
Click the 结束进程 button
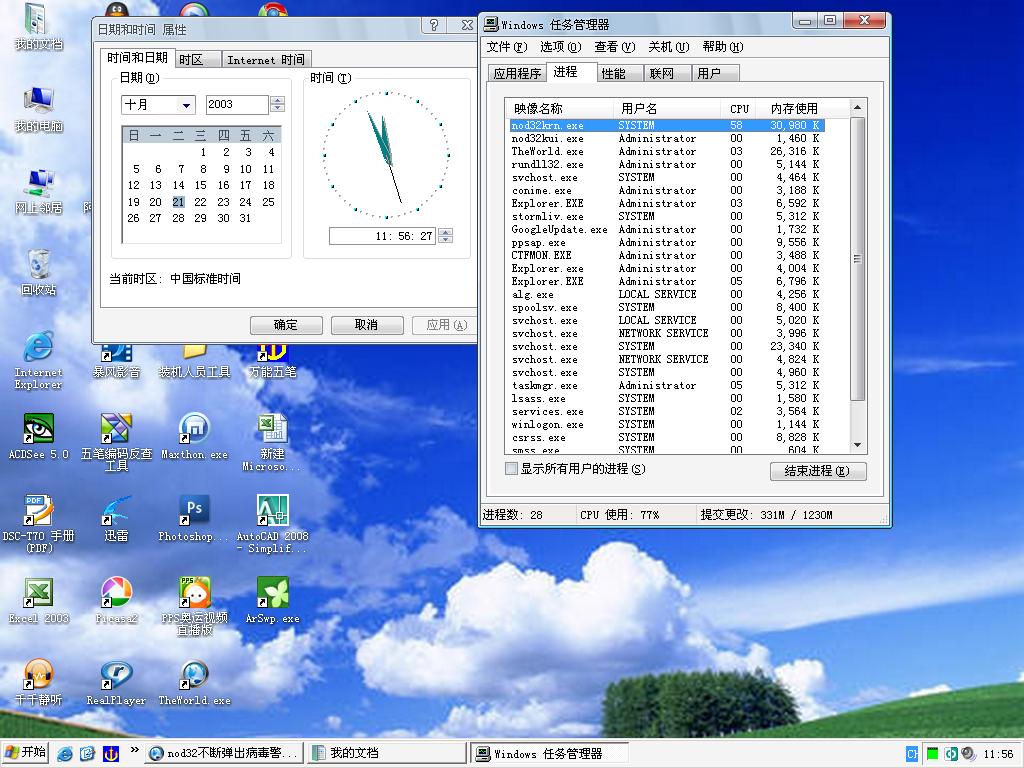(817, 471)
